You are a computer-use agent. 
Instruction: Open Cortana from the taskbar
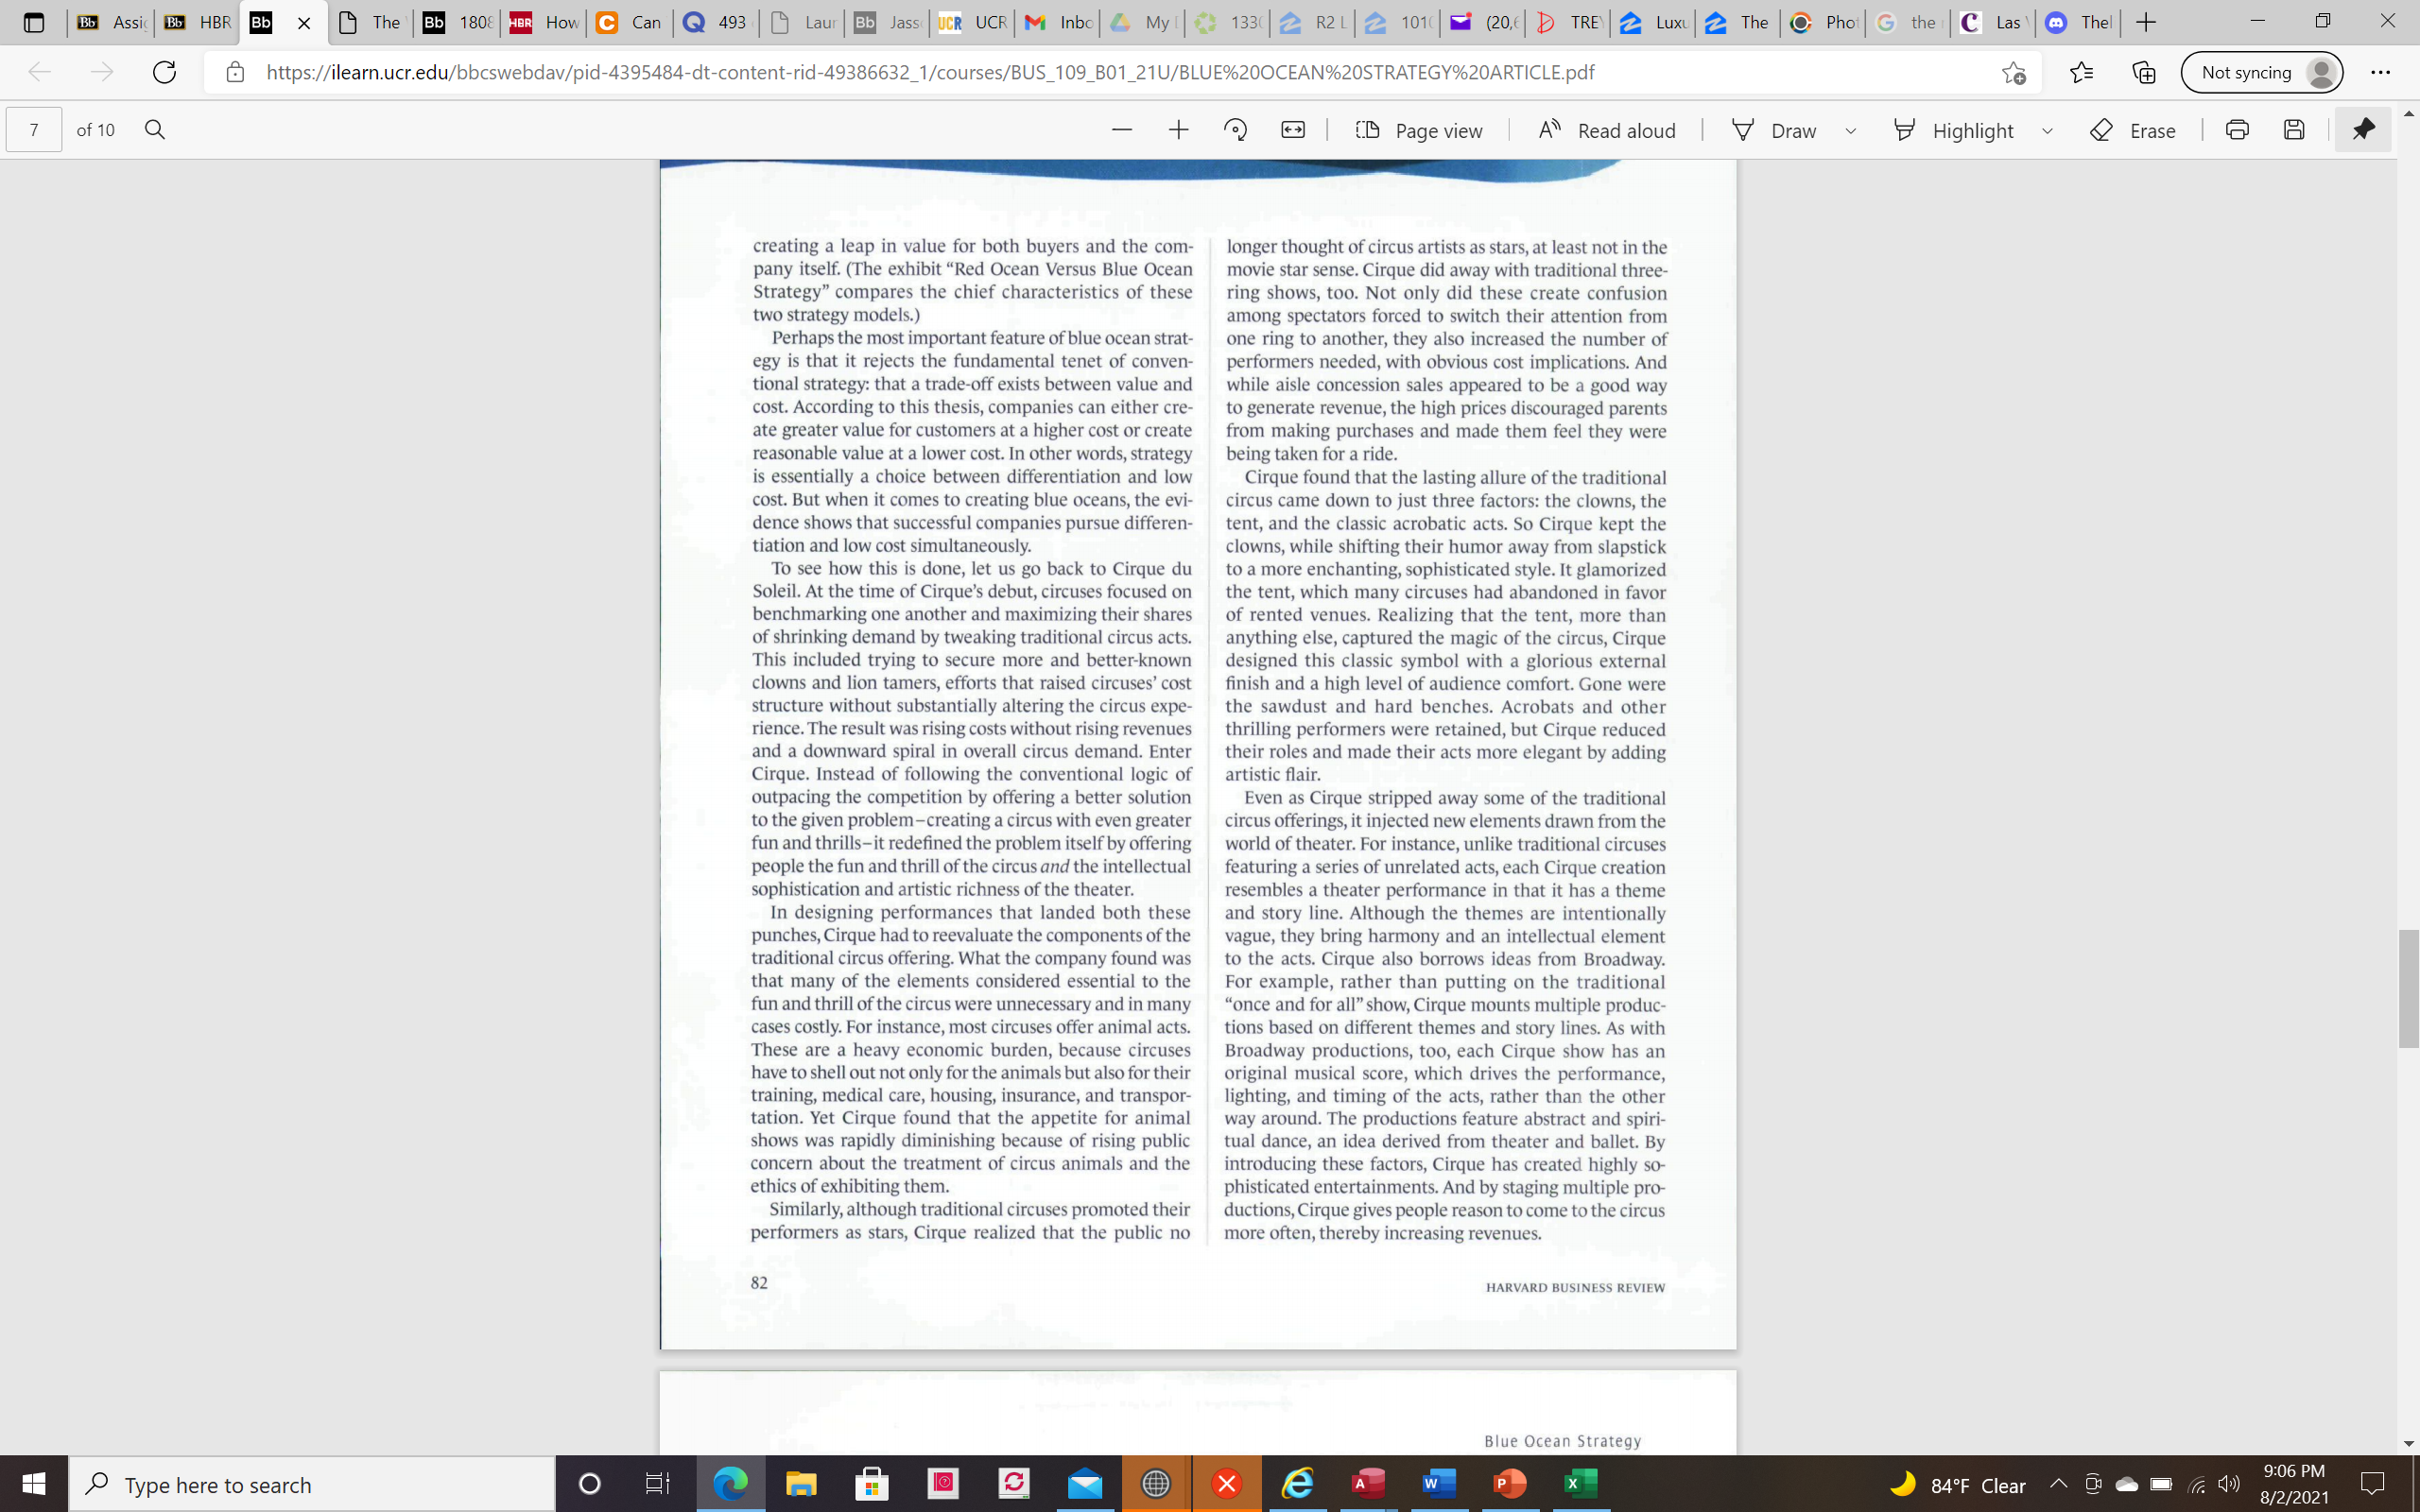[x=589, y=1484]
